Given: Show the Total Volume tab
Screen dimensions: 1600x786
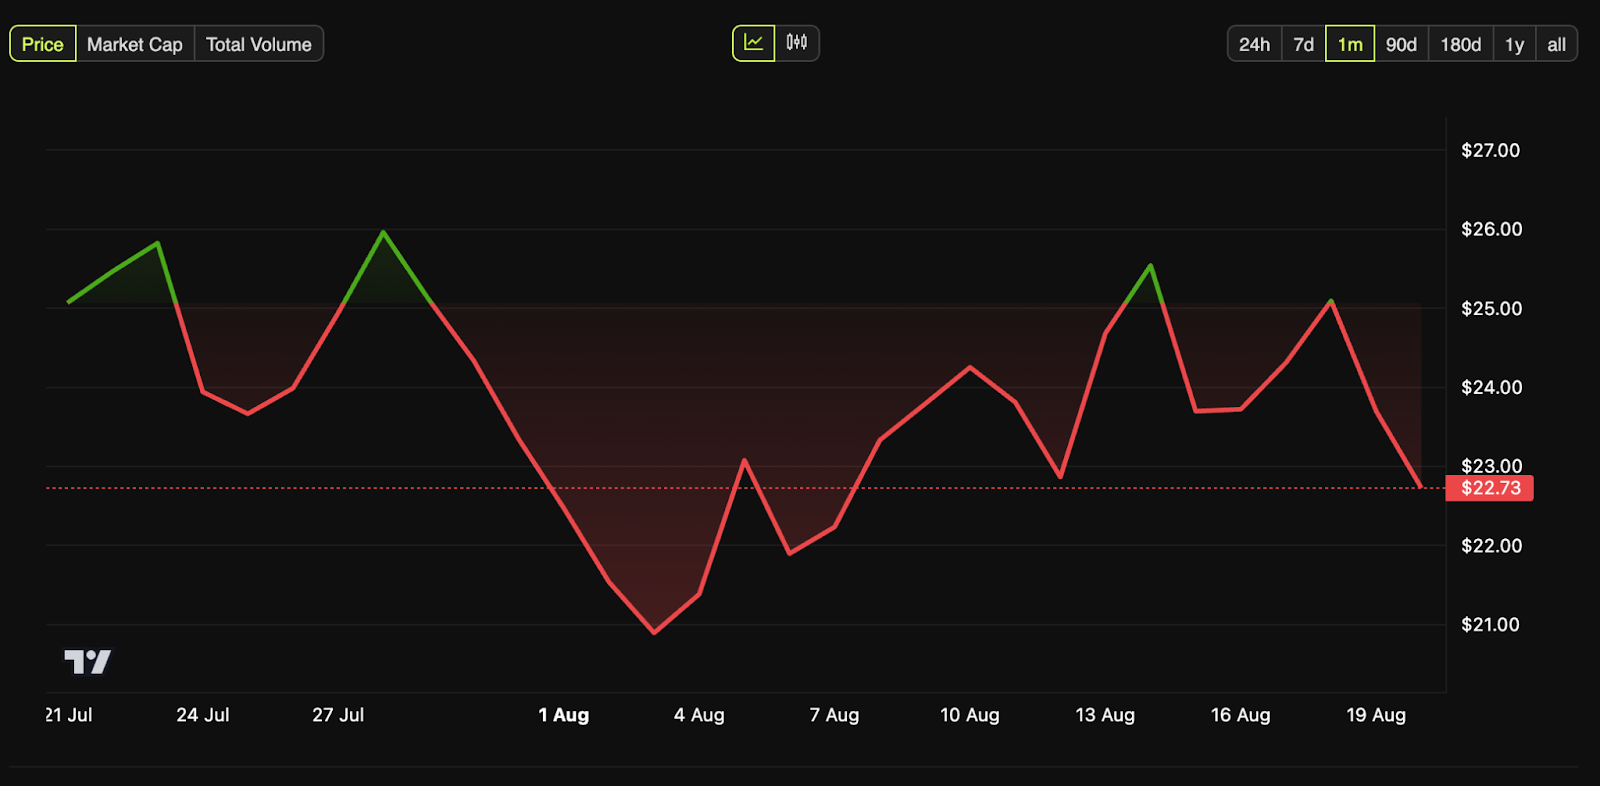Looking at the screenshot, I should click(x=259, y=44).
